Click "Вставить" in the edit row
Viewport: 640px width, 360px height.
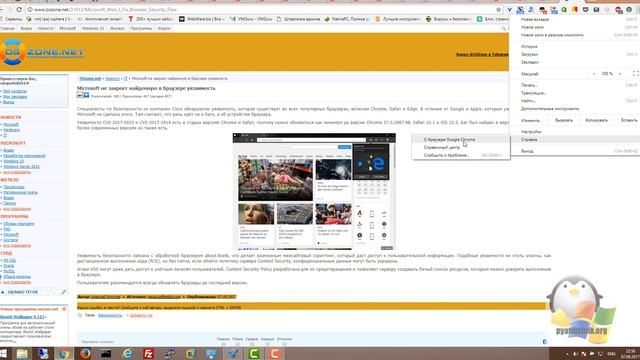pyautogui.click(x=629, y=120)
